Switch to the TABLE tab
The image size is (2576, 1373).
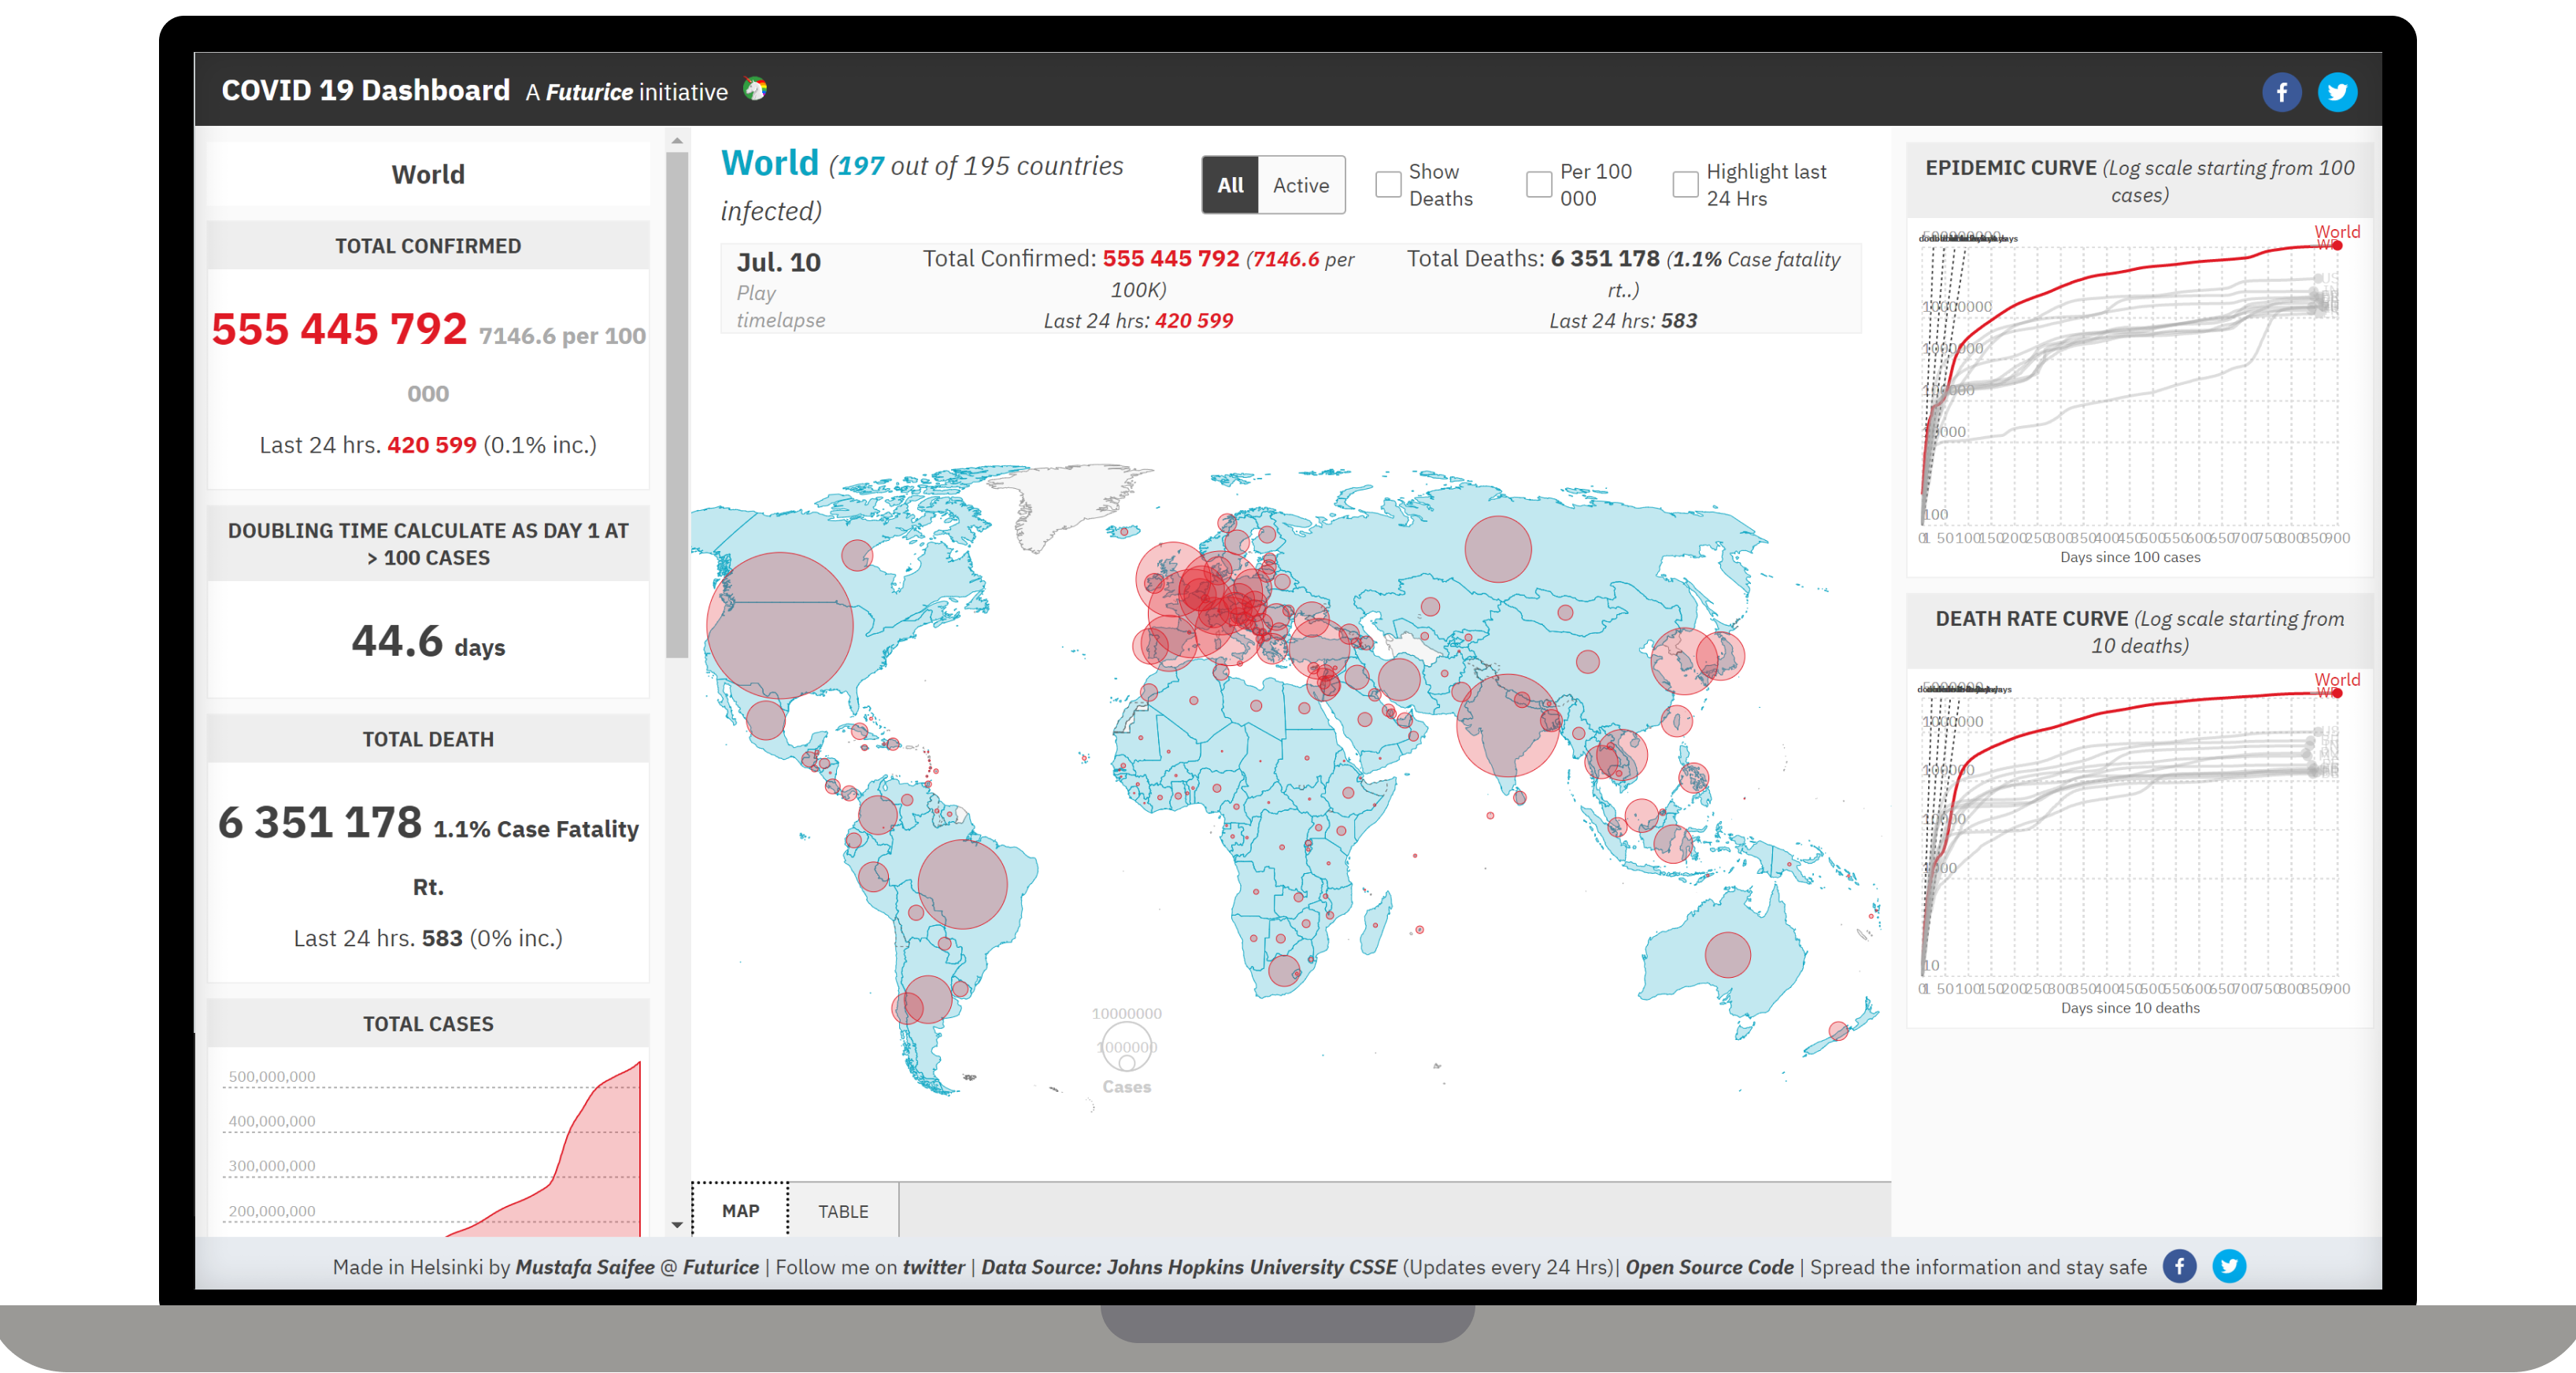(843, 1211)
